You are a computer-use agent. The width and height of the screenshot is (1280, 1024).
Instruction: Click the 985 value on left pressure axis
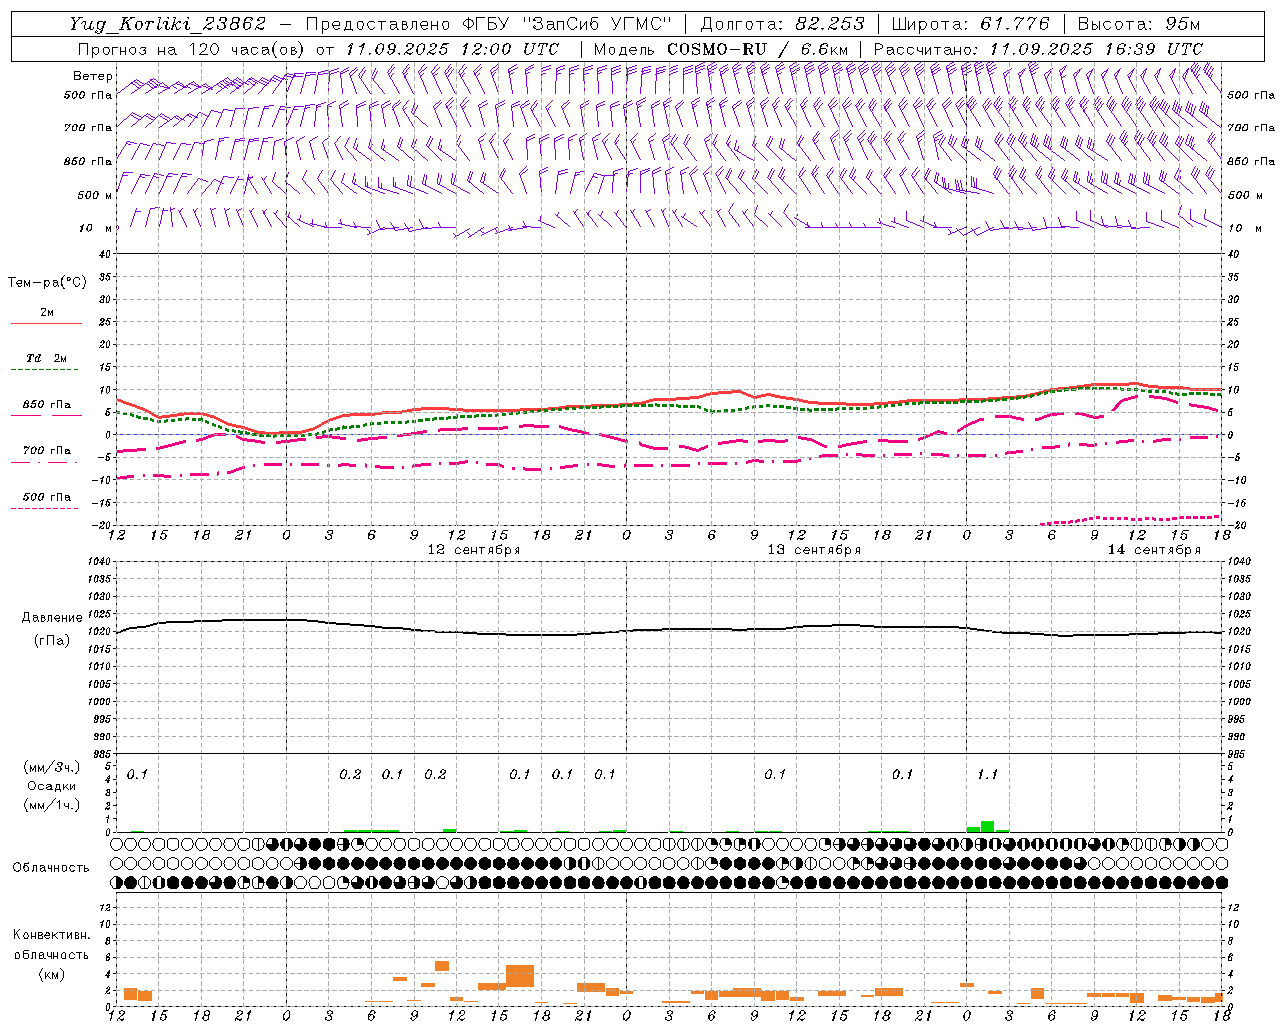pyautogui.click(x=102, y=754)
